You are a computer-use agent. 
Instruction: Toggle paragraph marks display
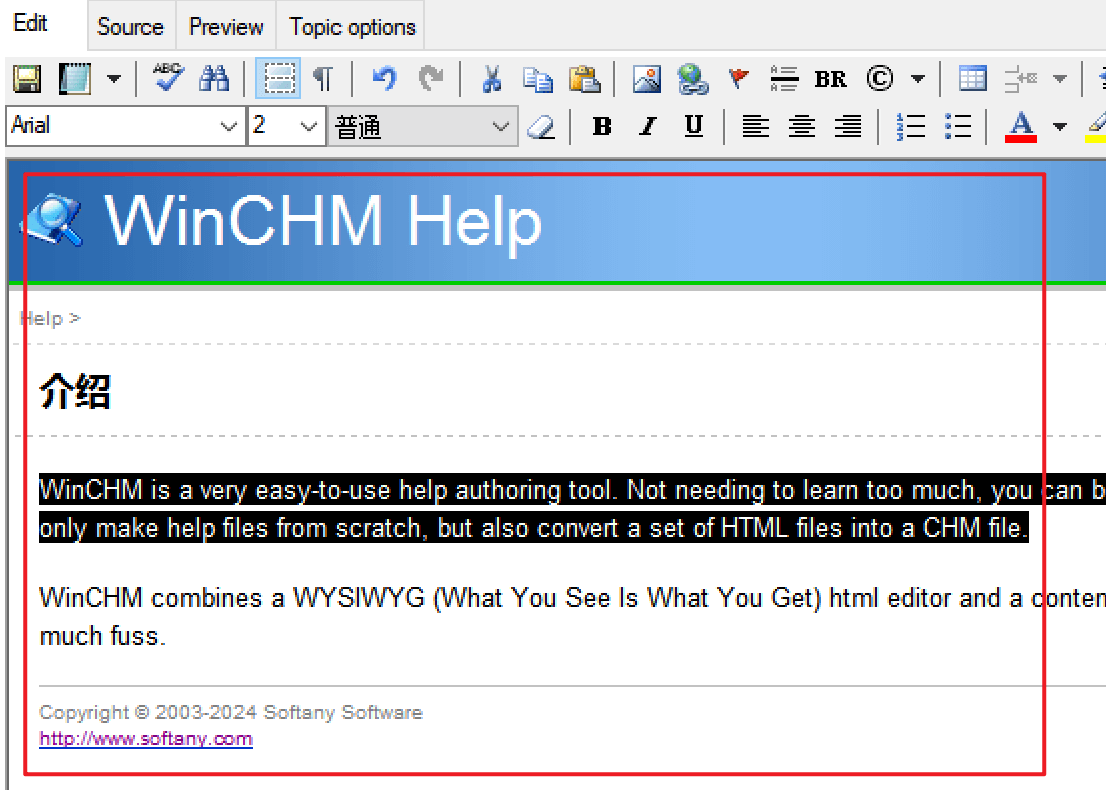(x=323, y=79)
